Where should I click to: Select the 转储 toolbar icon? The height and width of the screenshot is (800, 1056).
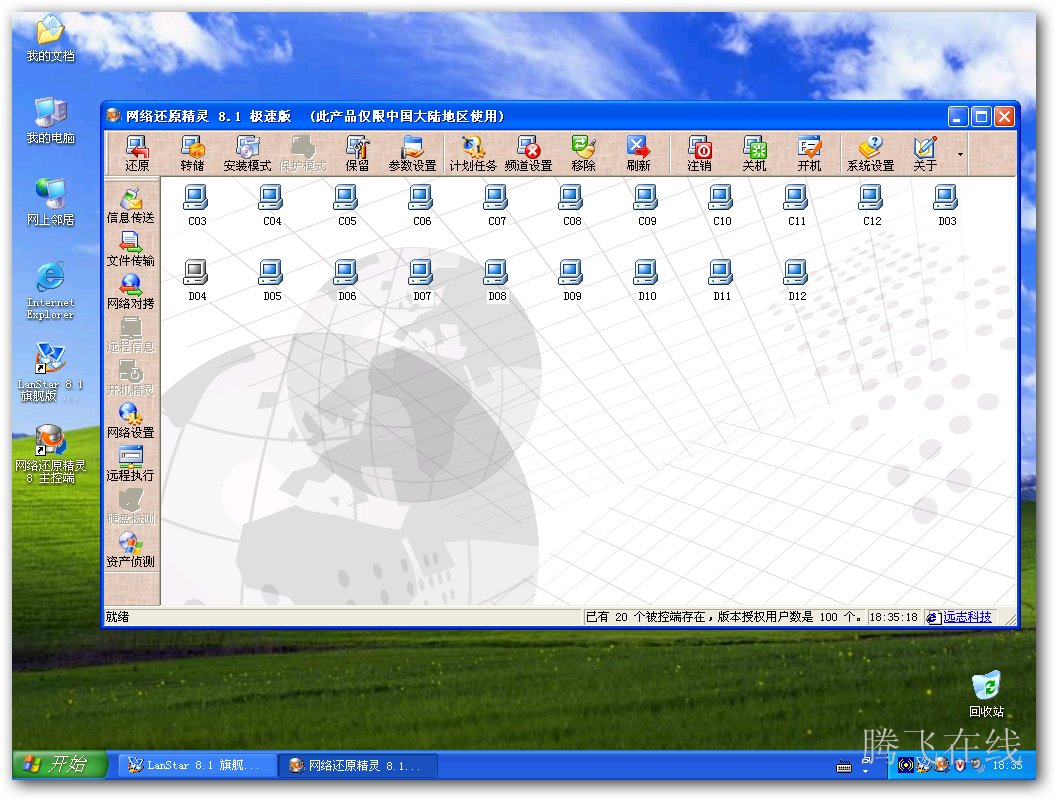(x=192, y=154)
